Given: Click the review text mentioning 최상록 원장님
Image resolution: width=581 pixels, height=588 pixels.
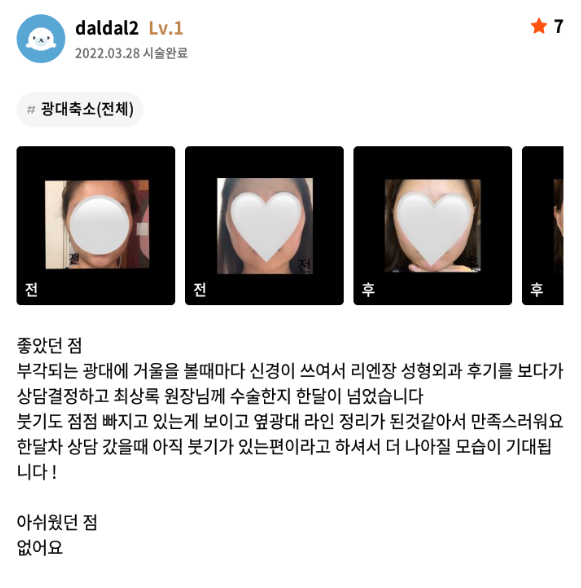Looking at the screenshot, I should (x=220, y=396).
